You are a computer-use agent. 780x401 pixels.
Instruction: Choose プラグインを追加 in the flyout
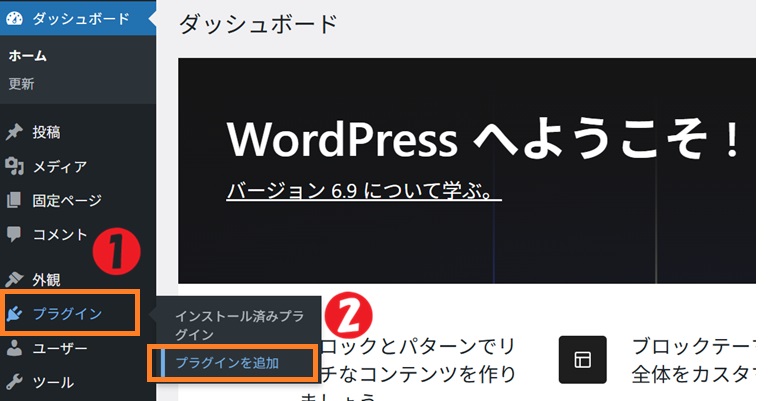227,363
